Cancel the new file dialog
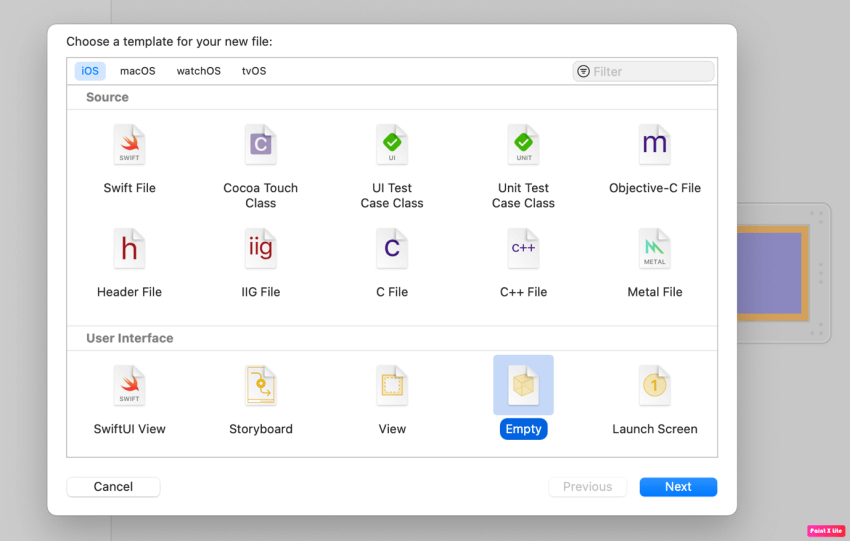Viewport: 850px width, 541px height. [113, 487]
